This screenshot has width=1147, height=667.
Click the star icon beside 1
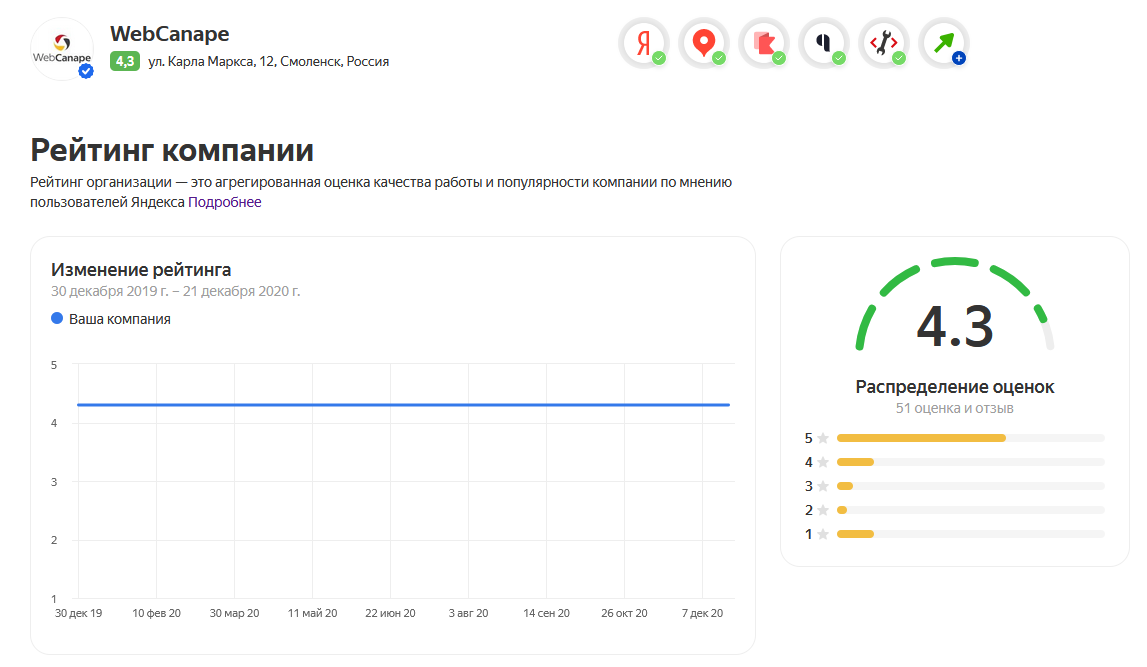[823, 534]
